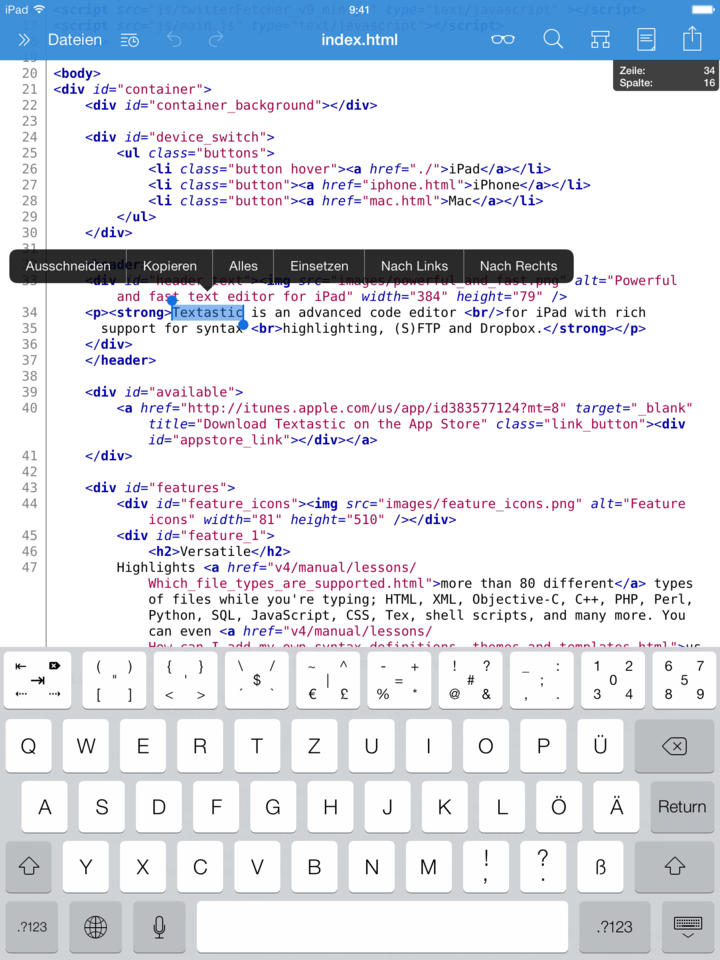Screen dimensions: 720x960
Task: Switch to the .?123 number keyboard
Action: 33,927
